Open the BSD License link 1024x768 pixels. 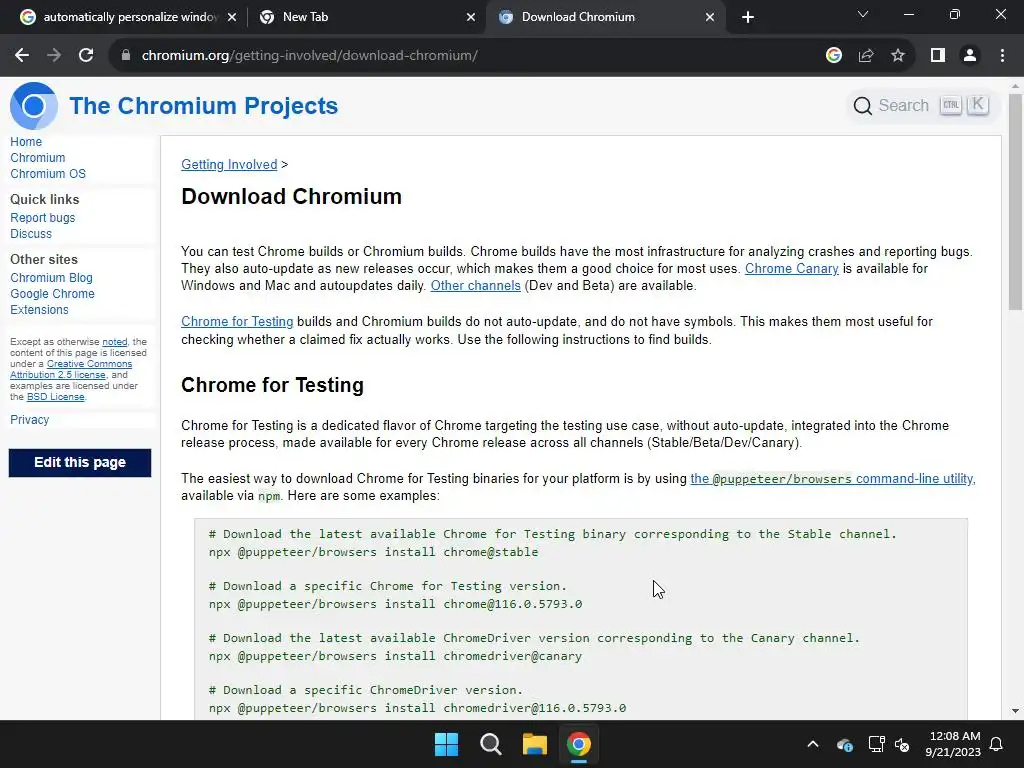pyautogui.click(x=56, y=396)
